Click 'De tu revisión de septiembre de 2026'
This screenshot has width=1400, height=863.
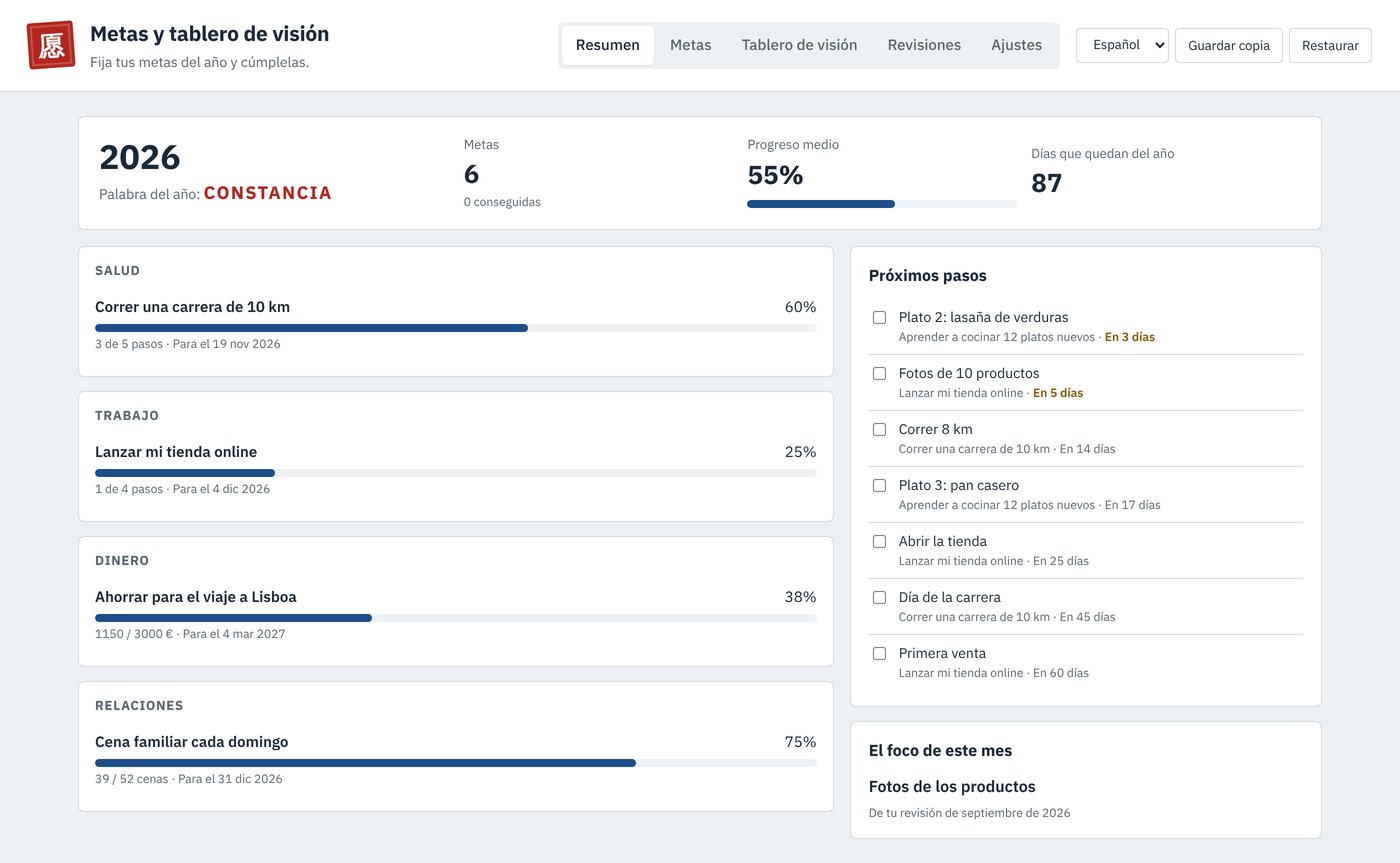[x=970, y=813]
